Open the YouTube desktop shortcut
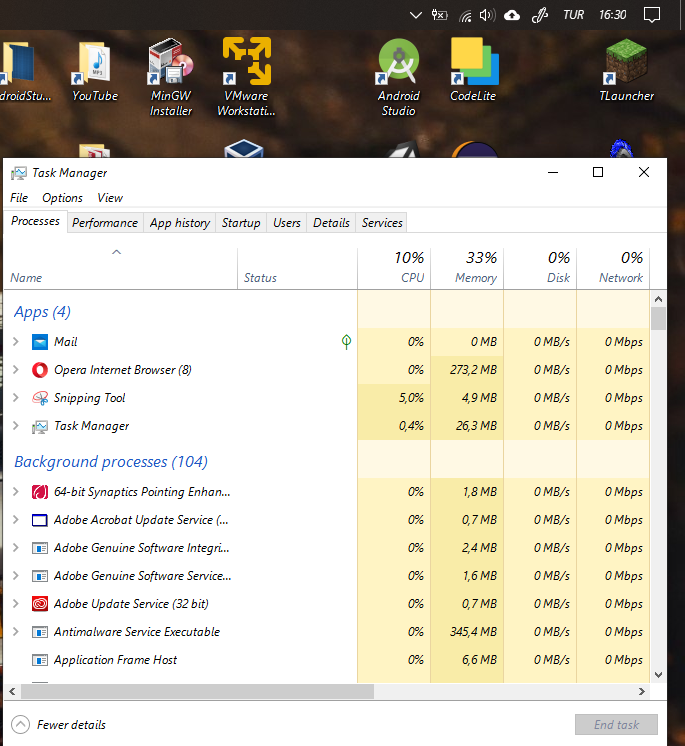Screen dimensions: 685x746 (x=95, y=71)
